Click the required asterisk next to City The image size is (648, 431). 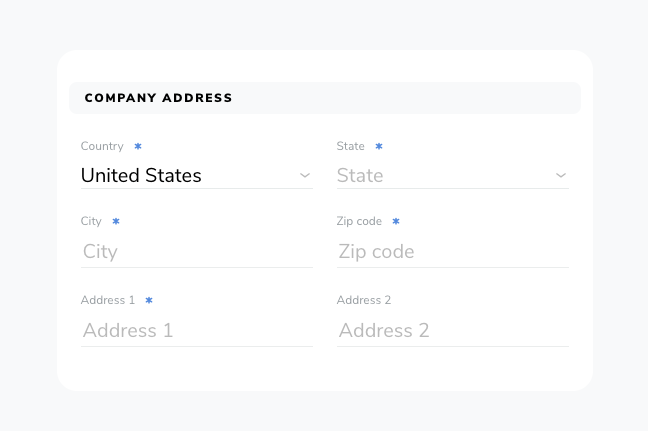tap(116, 221)
